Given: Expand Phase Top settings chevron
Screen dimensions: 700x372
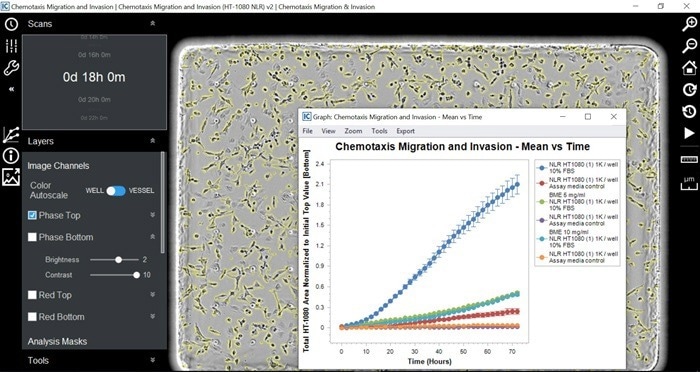Looking at the screenshot, I should [153, 215].
